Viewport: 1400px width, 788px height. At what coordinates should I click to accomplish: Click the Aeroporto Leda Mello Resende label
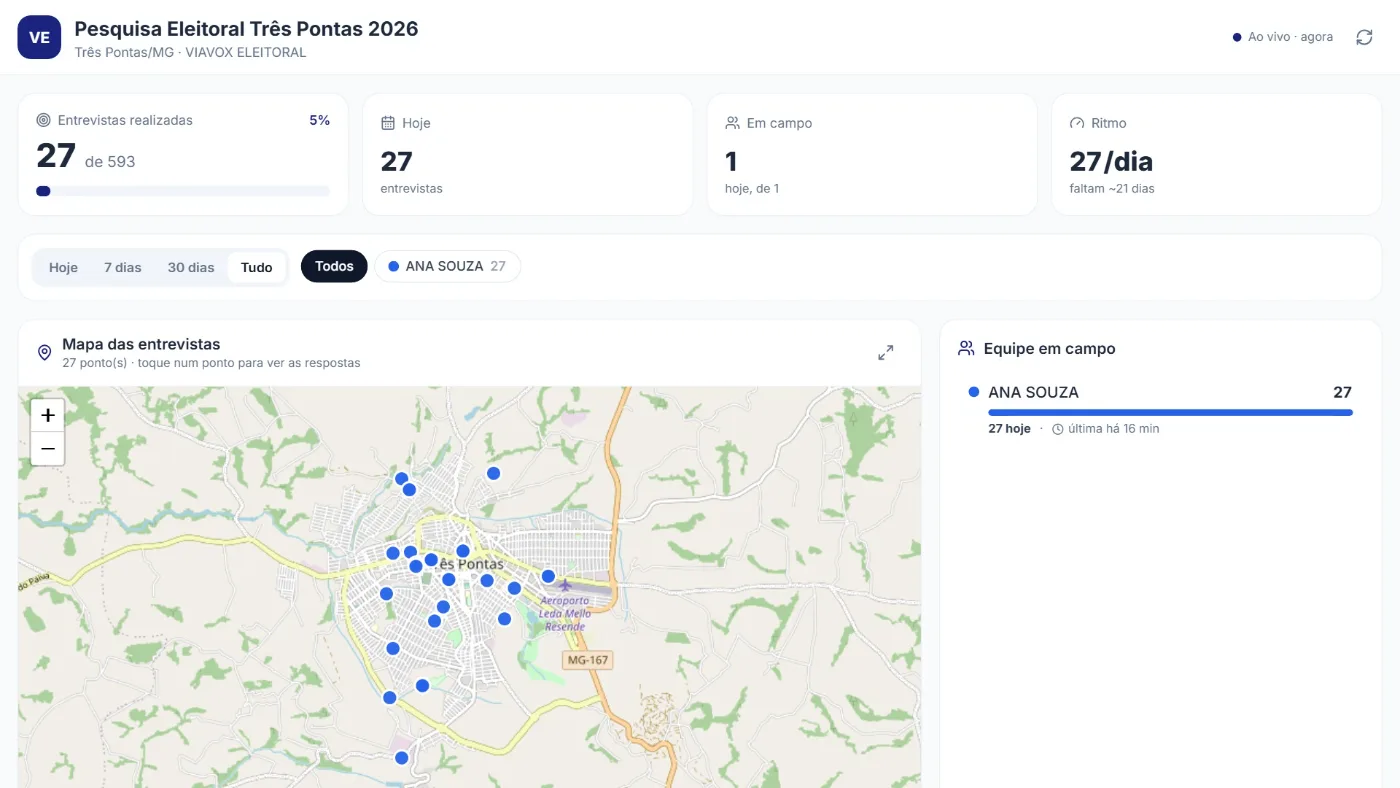[565, 614]
